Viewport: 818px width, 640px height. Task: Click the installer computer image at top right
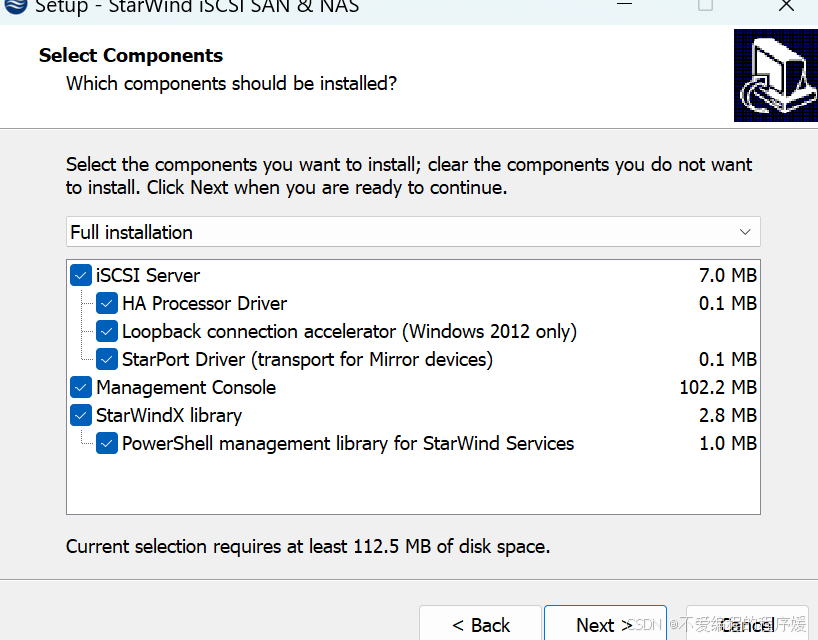coord(775,76)
